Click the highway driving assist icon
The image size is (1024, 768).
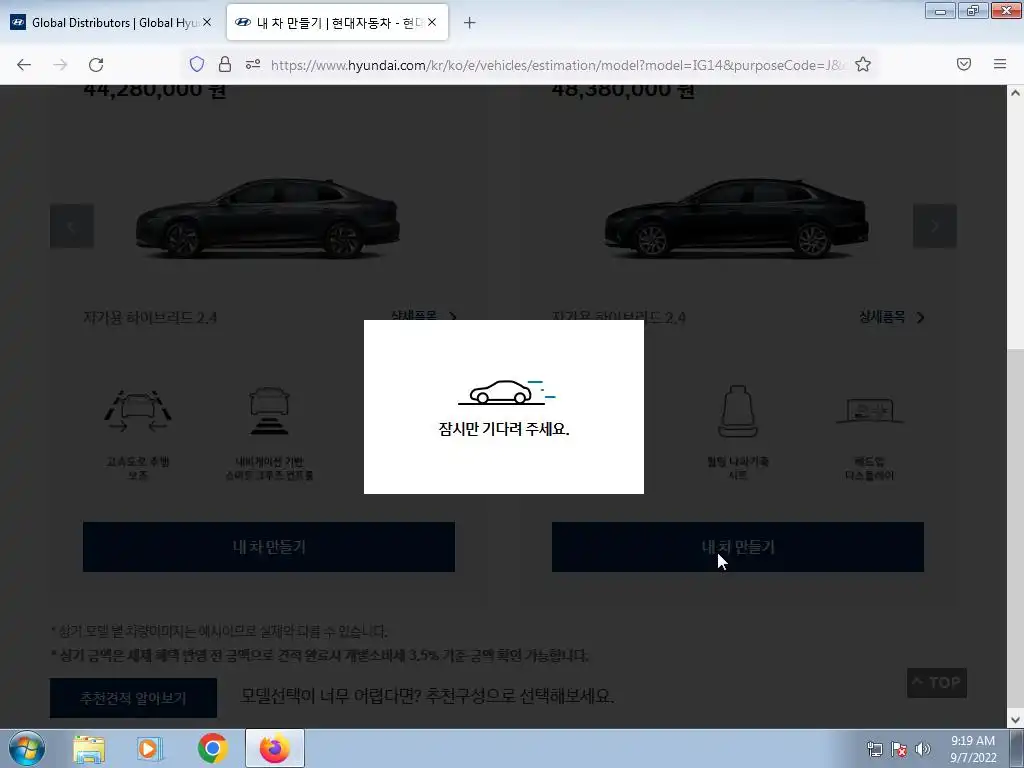pos(138,411)
